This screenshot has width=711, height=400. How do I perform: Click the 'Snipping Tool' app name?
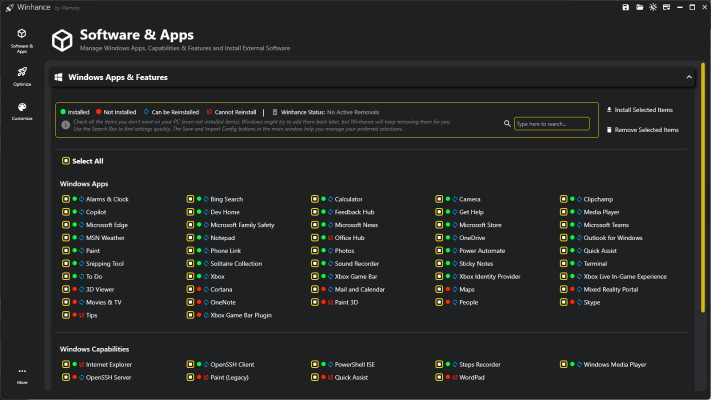(x=105, y=263)
